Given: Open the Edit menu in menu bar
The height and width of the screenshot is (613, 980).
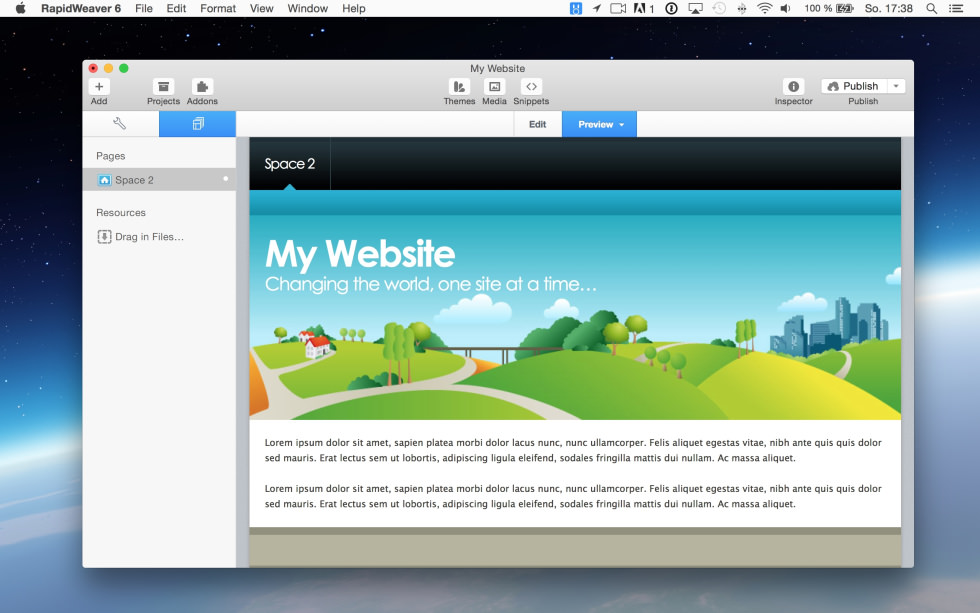Looking at the screenshot, I should click(176, 8).
